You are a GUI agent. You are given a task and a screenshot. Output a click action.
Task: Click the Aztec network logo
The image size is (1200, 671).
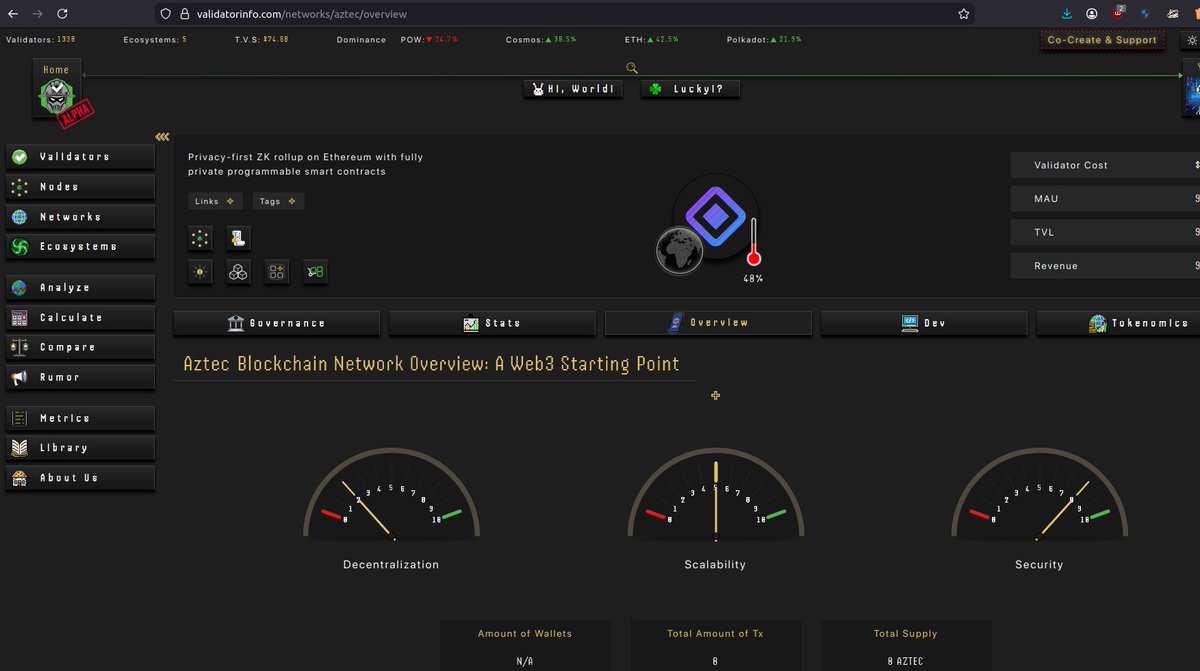716,216
